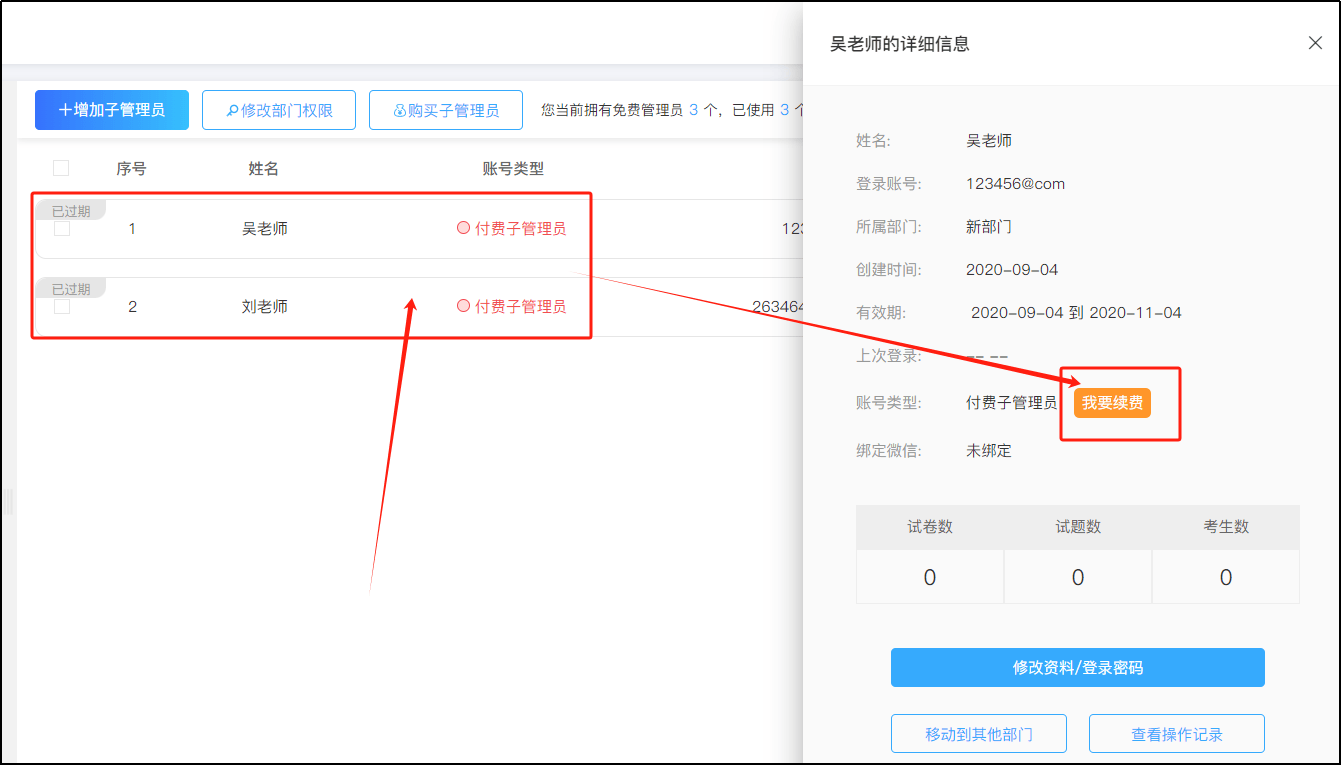Open 查看操作记录 to view operation logs
1342x768 pixels.
pos(1176,733)
